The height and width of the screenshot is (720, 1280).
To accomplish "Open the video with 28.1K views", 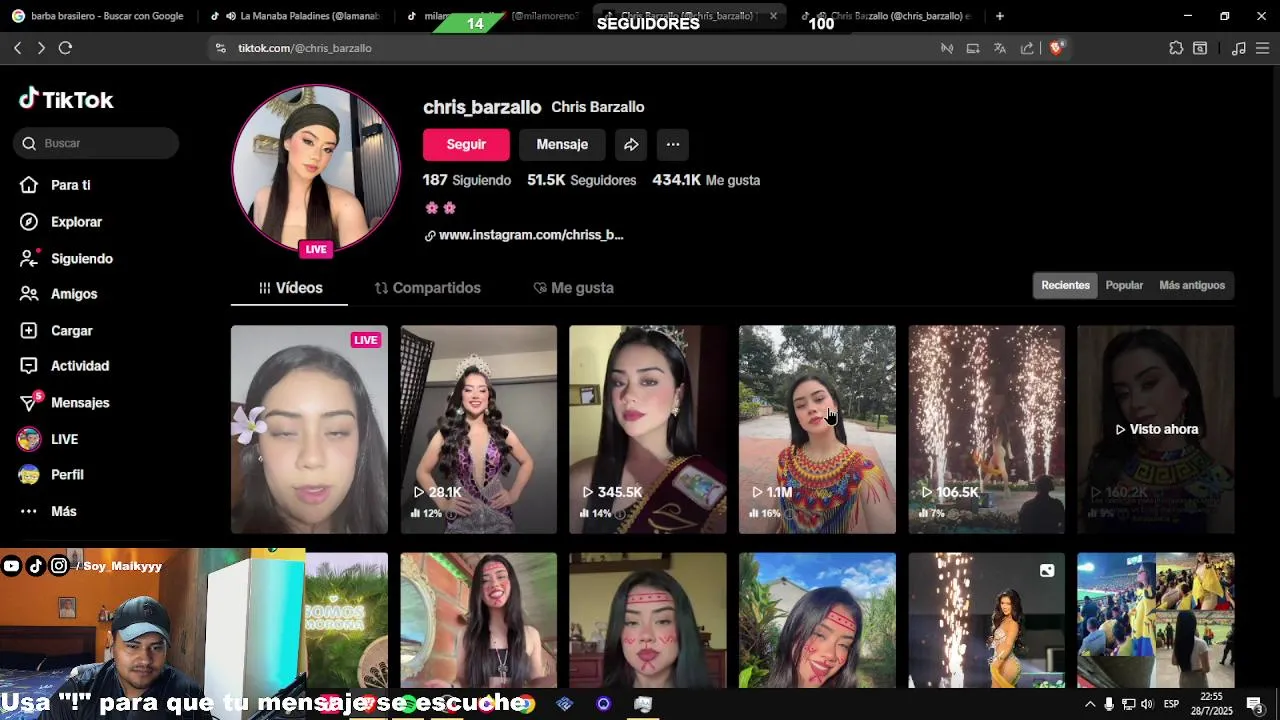I will coord(479,429).
